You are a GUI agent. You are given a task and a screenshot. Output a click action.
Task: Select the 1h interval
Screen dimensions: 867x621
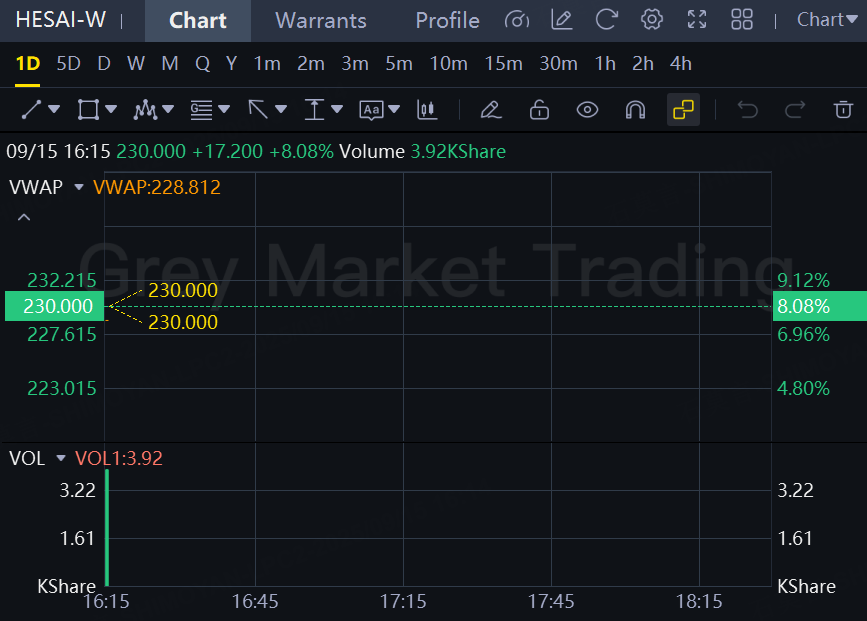pos(605,64)
